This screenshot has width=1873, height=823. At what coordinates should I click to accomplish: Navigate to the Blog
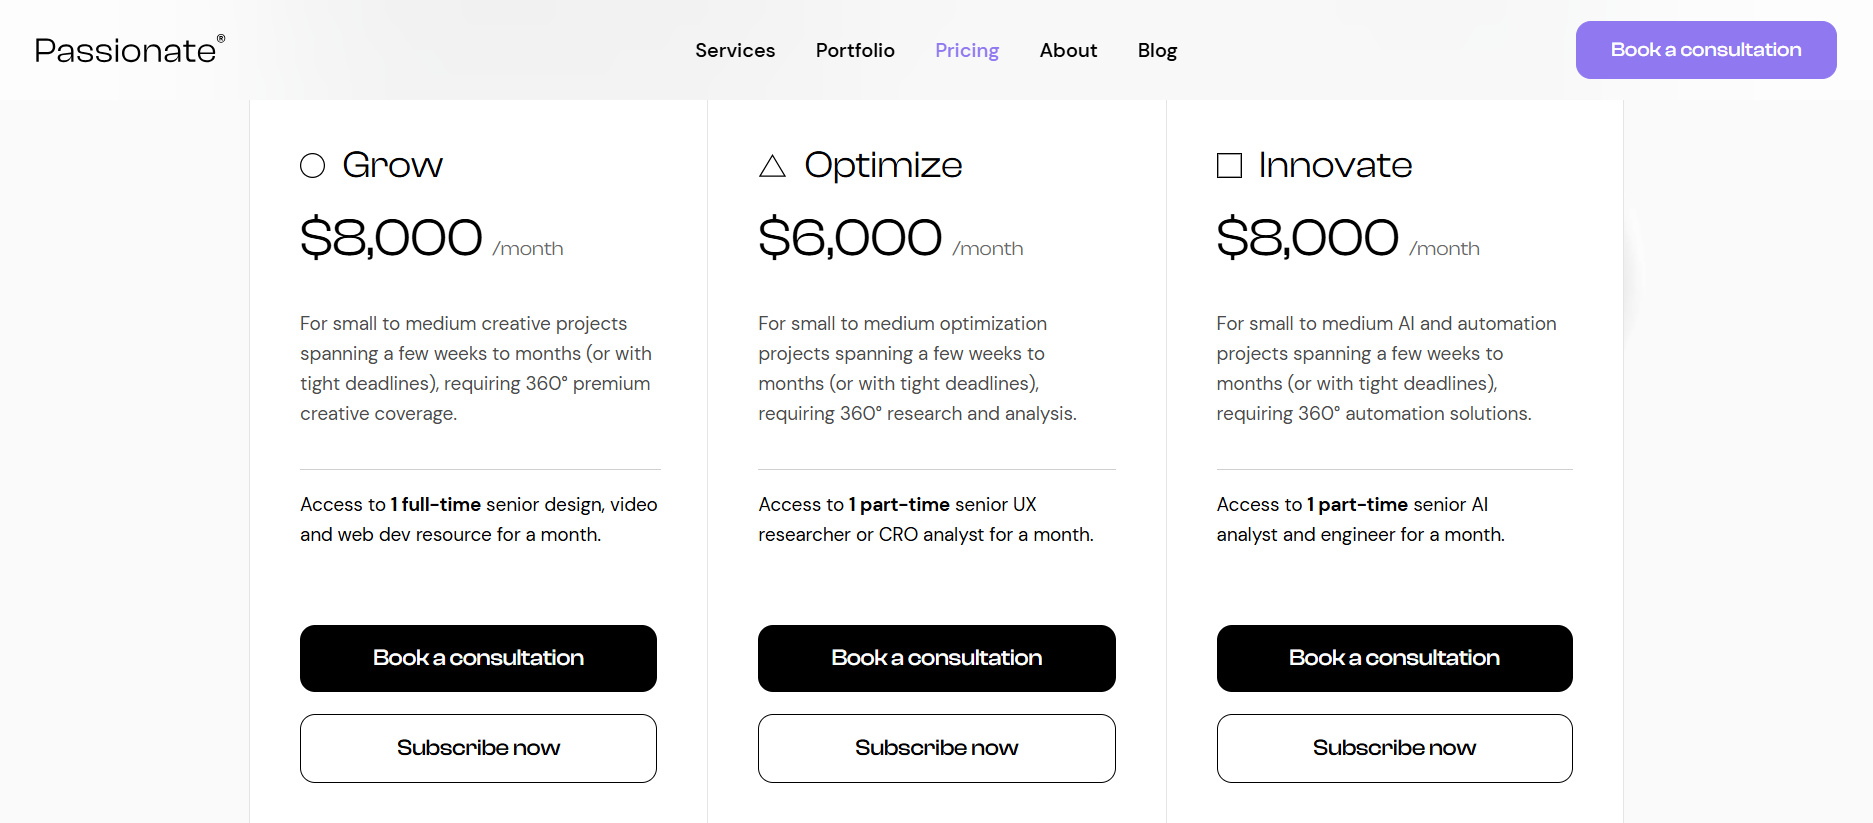tap(1157, 50)
